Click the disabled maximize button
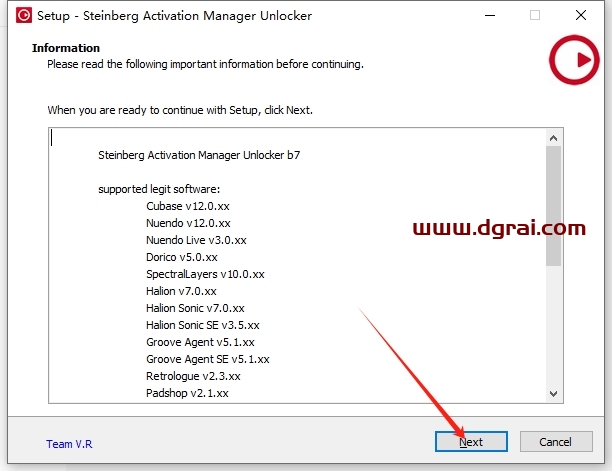Screen dimensions: 612x471 (535, 15)
